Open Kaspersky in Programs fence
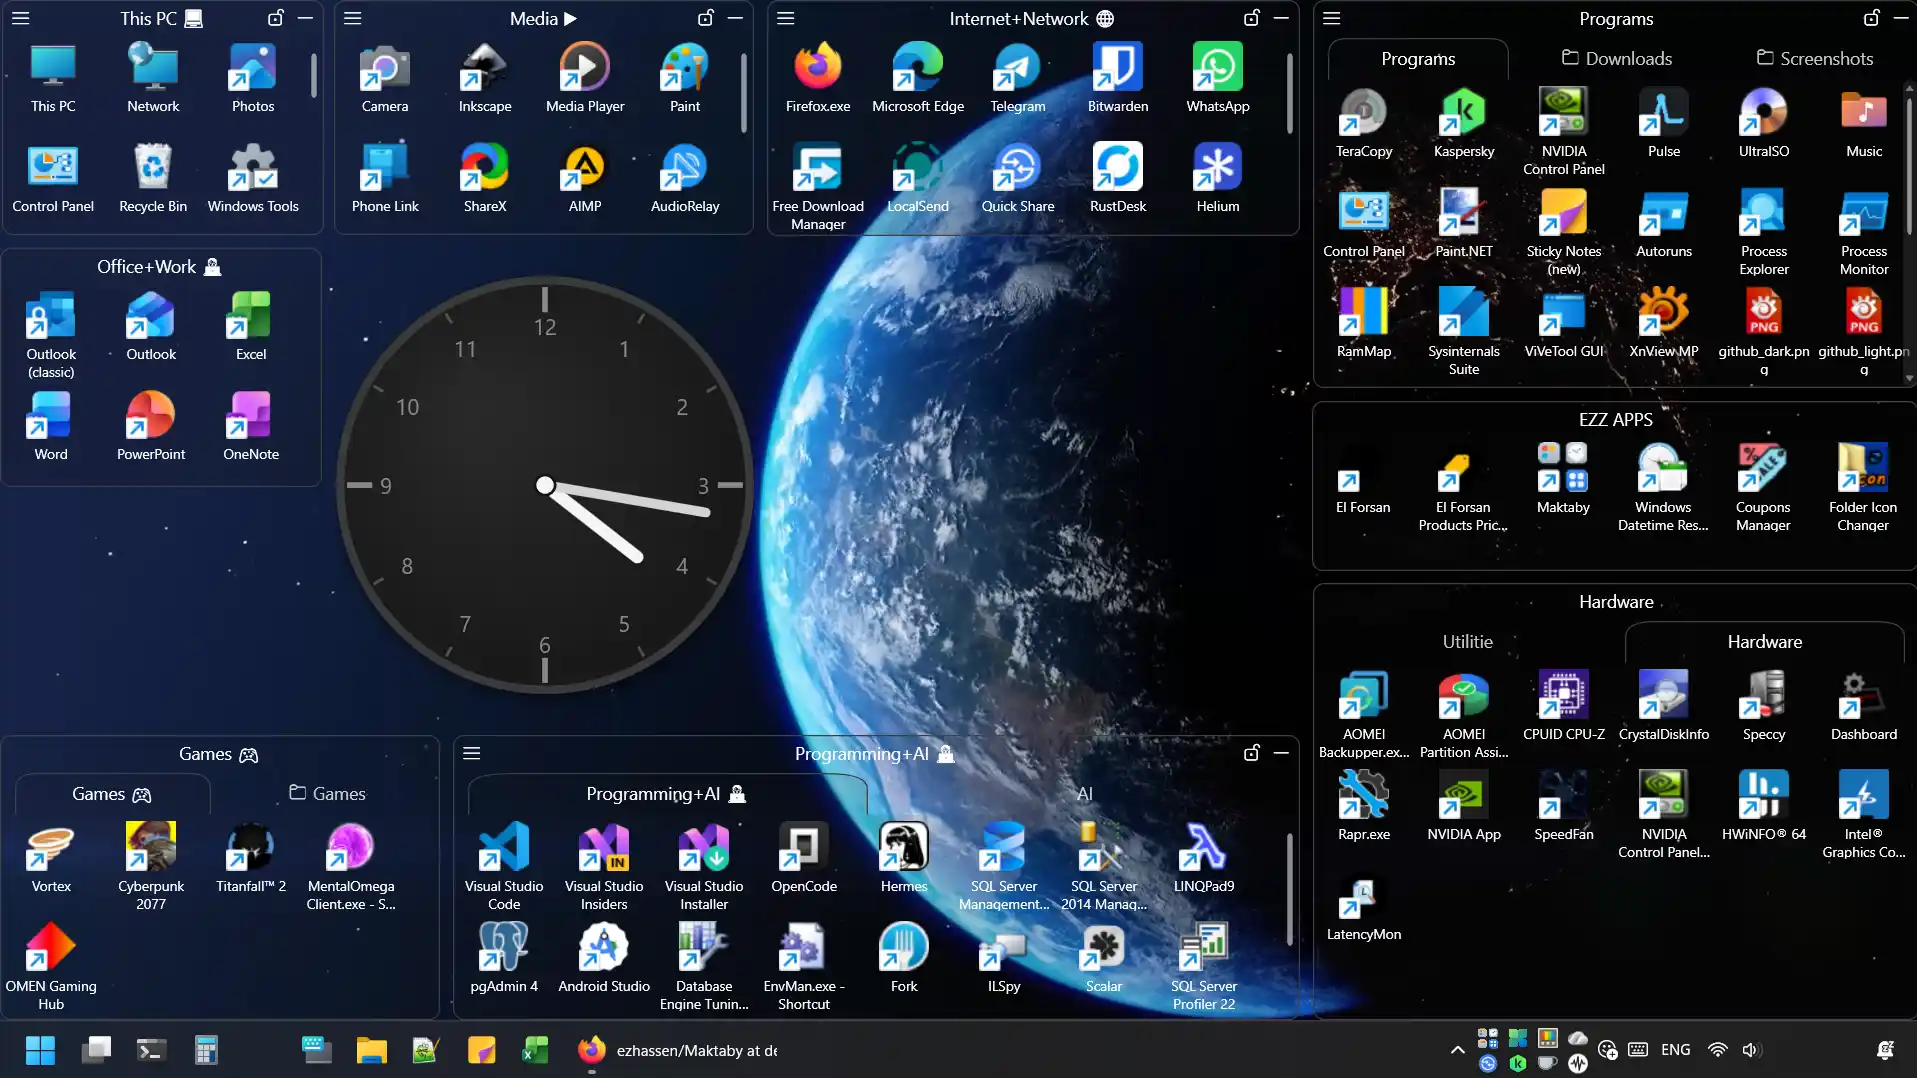This screenshot has height=1078, width=1917. [1464, 123]
